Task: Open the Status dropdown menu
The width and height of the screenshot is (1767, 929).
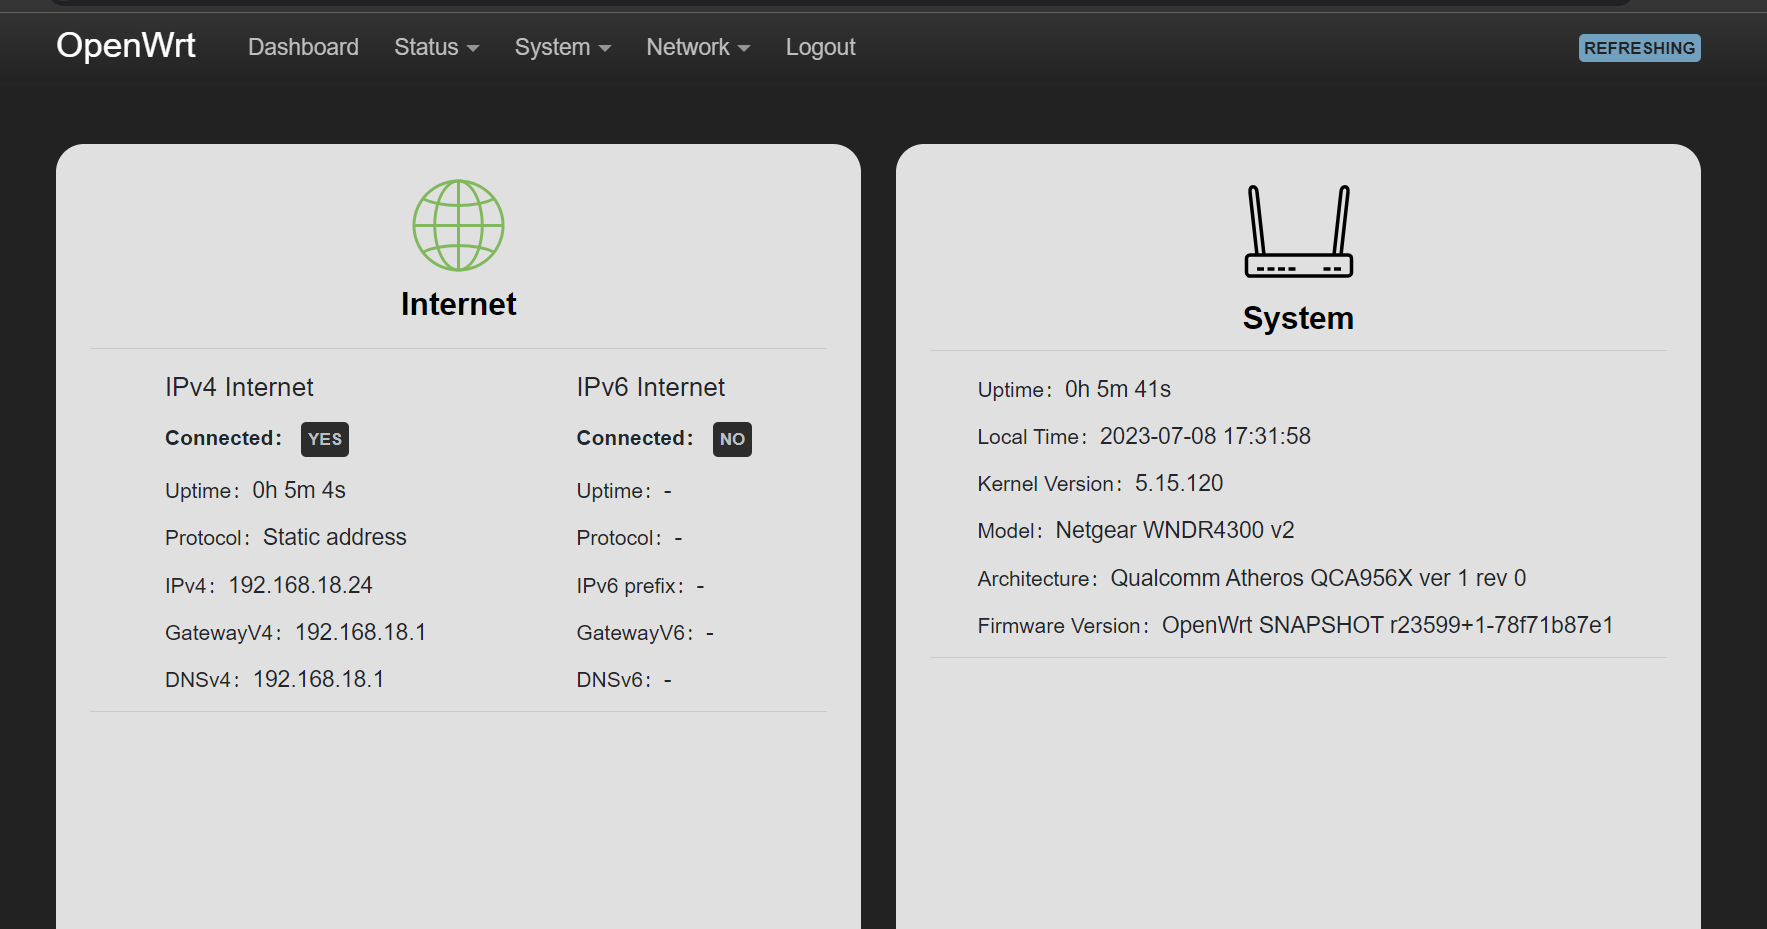Action: click(x=435, y=47)
